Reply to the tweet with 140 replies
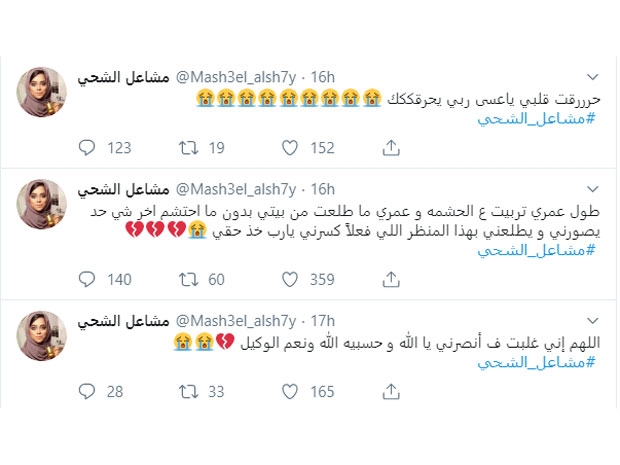The height and width of the screenshot is (465, 620). [x=86, y=279]
